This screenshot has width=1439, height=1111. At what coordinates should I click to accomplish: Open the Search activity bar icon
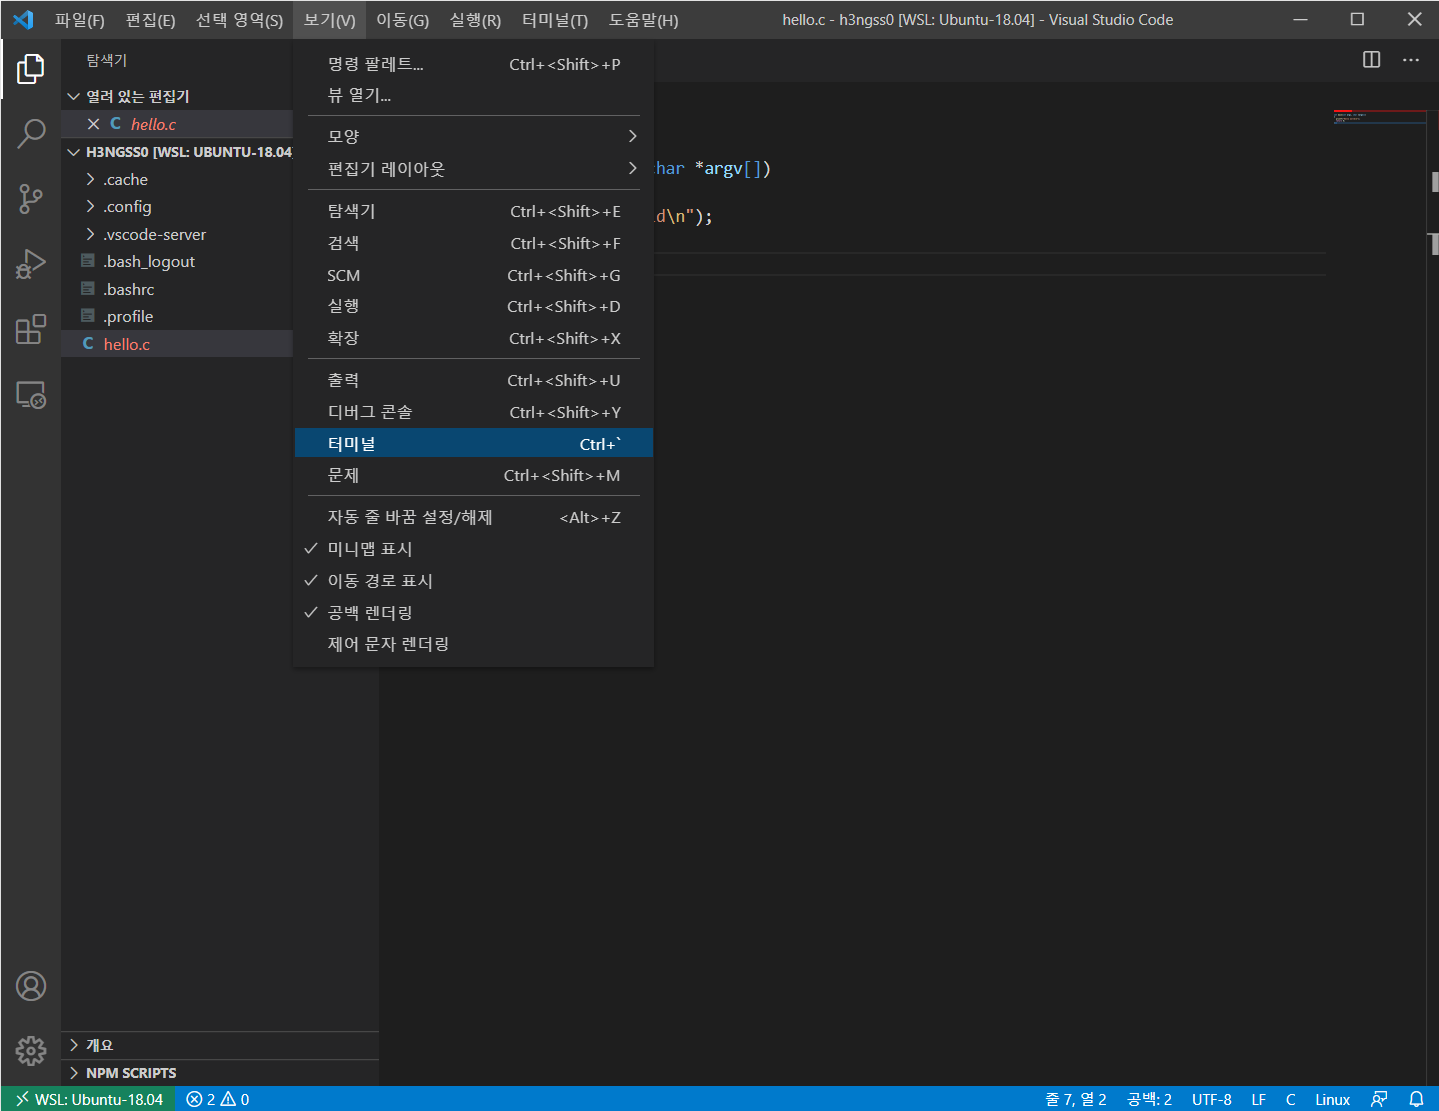click(x=31, y=133)
